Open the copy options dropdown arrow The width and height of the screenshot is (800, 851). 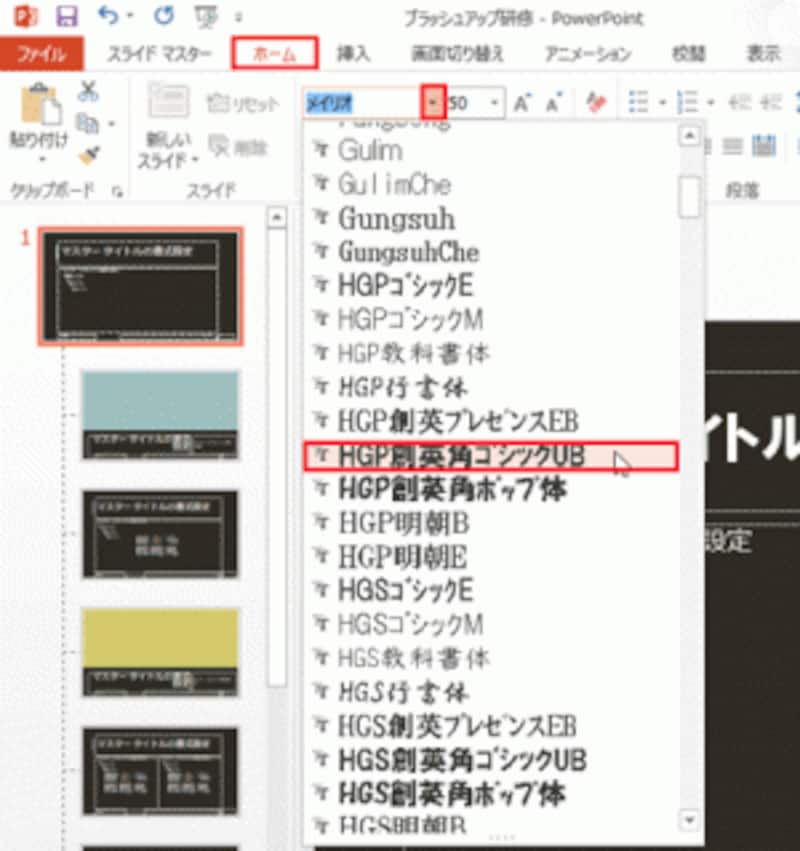click(111, 124)
